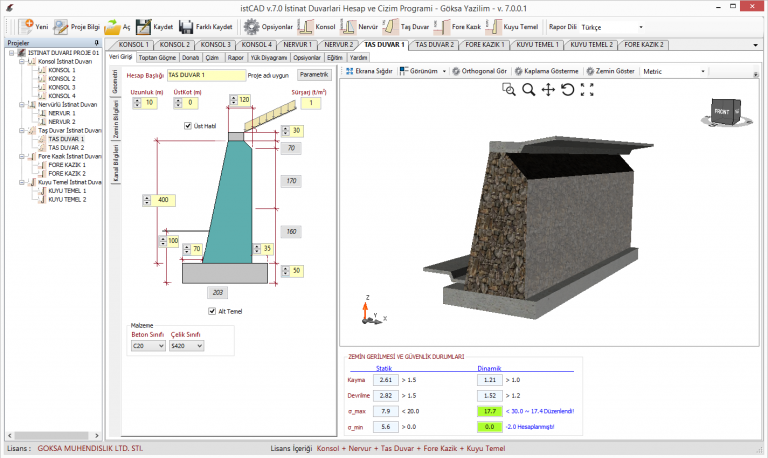
Task: Select magnifier zoom tool in 3D view
Action: [528, 89]
